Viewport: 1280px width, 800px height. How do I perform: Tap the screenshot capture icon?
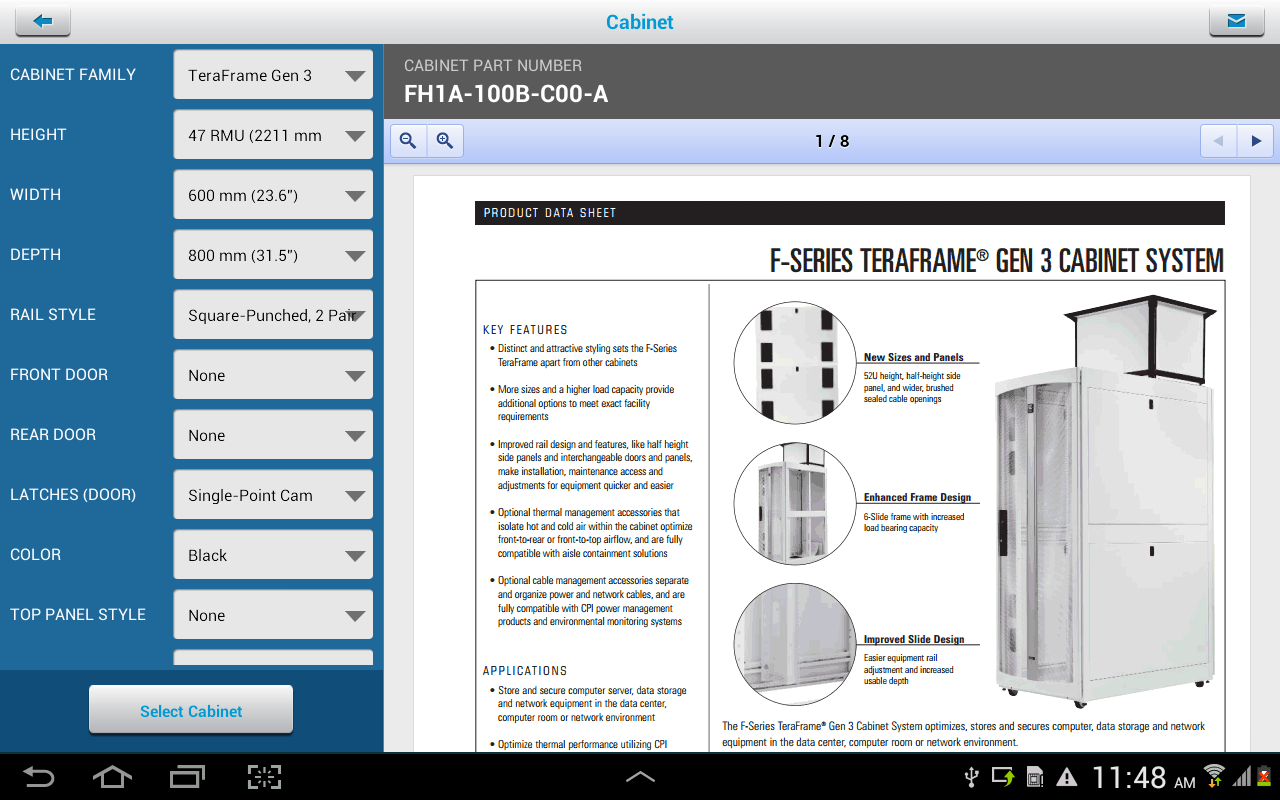(x=264, y=777)
